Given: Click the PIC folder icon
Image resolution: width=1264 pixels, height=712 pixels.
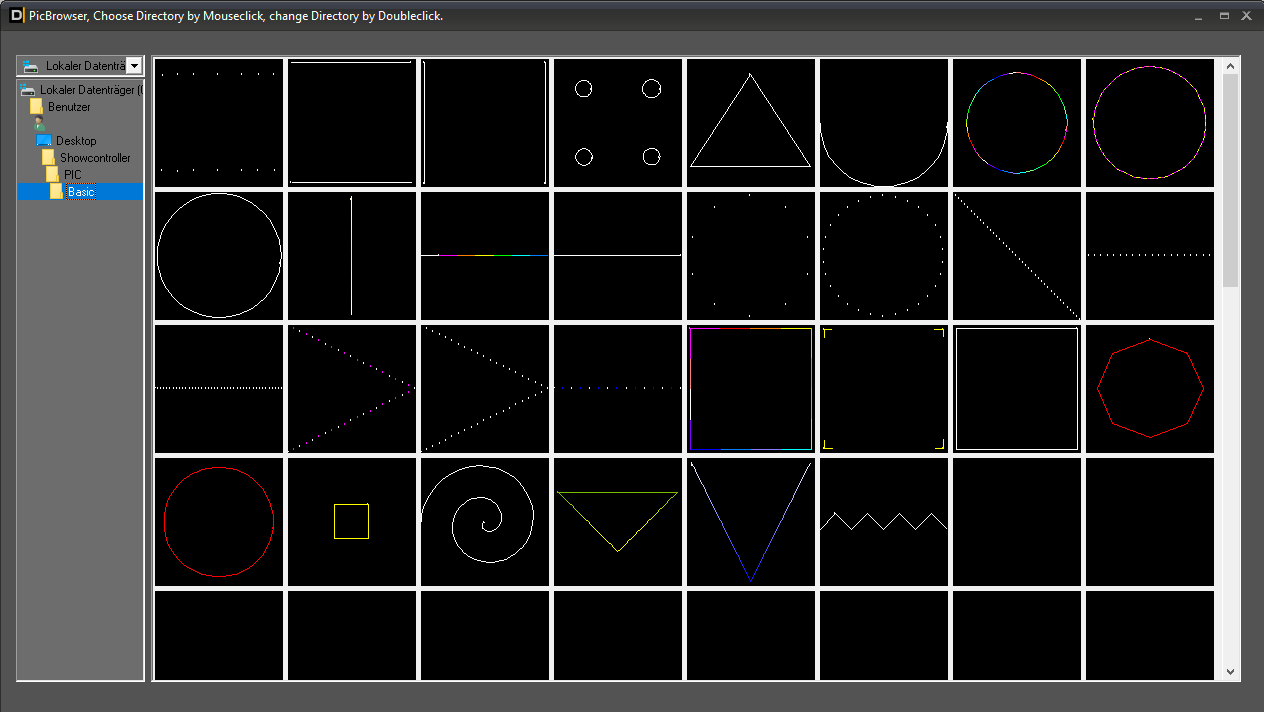Looking at the screenshot, I should (52, 174).
